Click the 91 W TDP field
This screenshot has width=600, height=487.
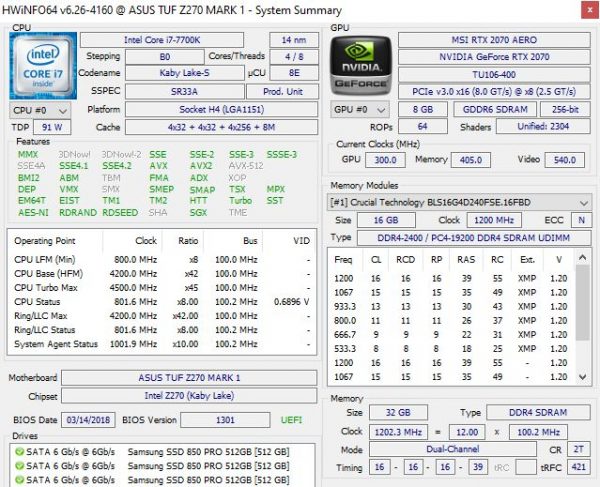coord(52,127)
